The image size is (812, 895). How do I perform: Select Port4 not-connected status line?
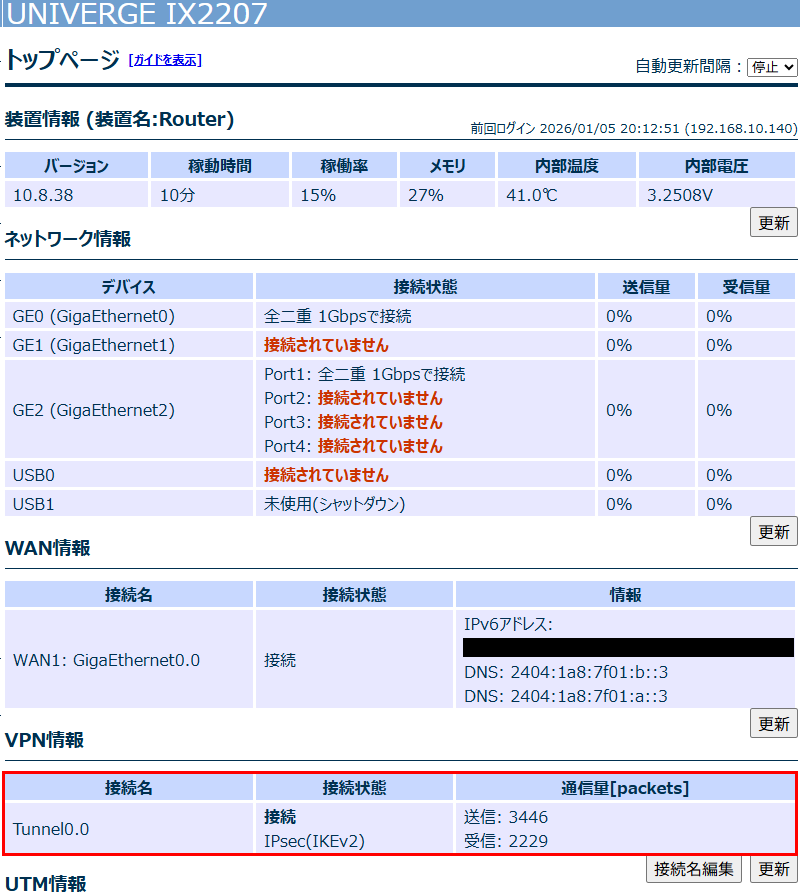coord(353,446)
